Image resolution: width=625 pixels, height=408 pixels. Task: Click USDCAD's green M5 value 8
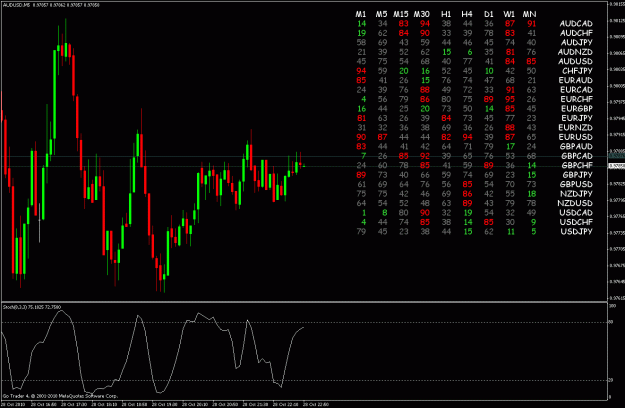tap(385, 213)
